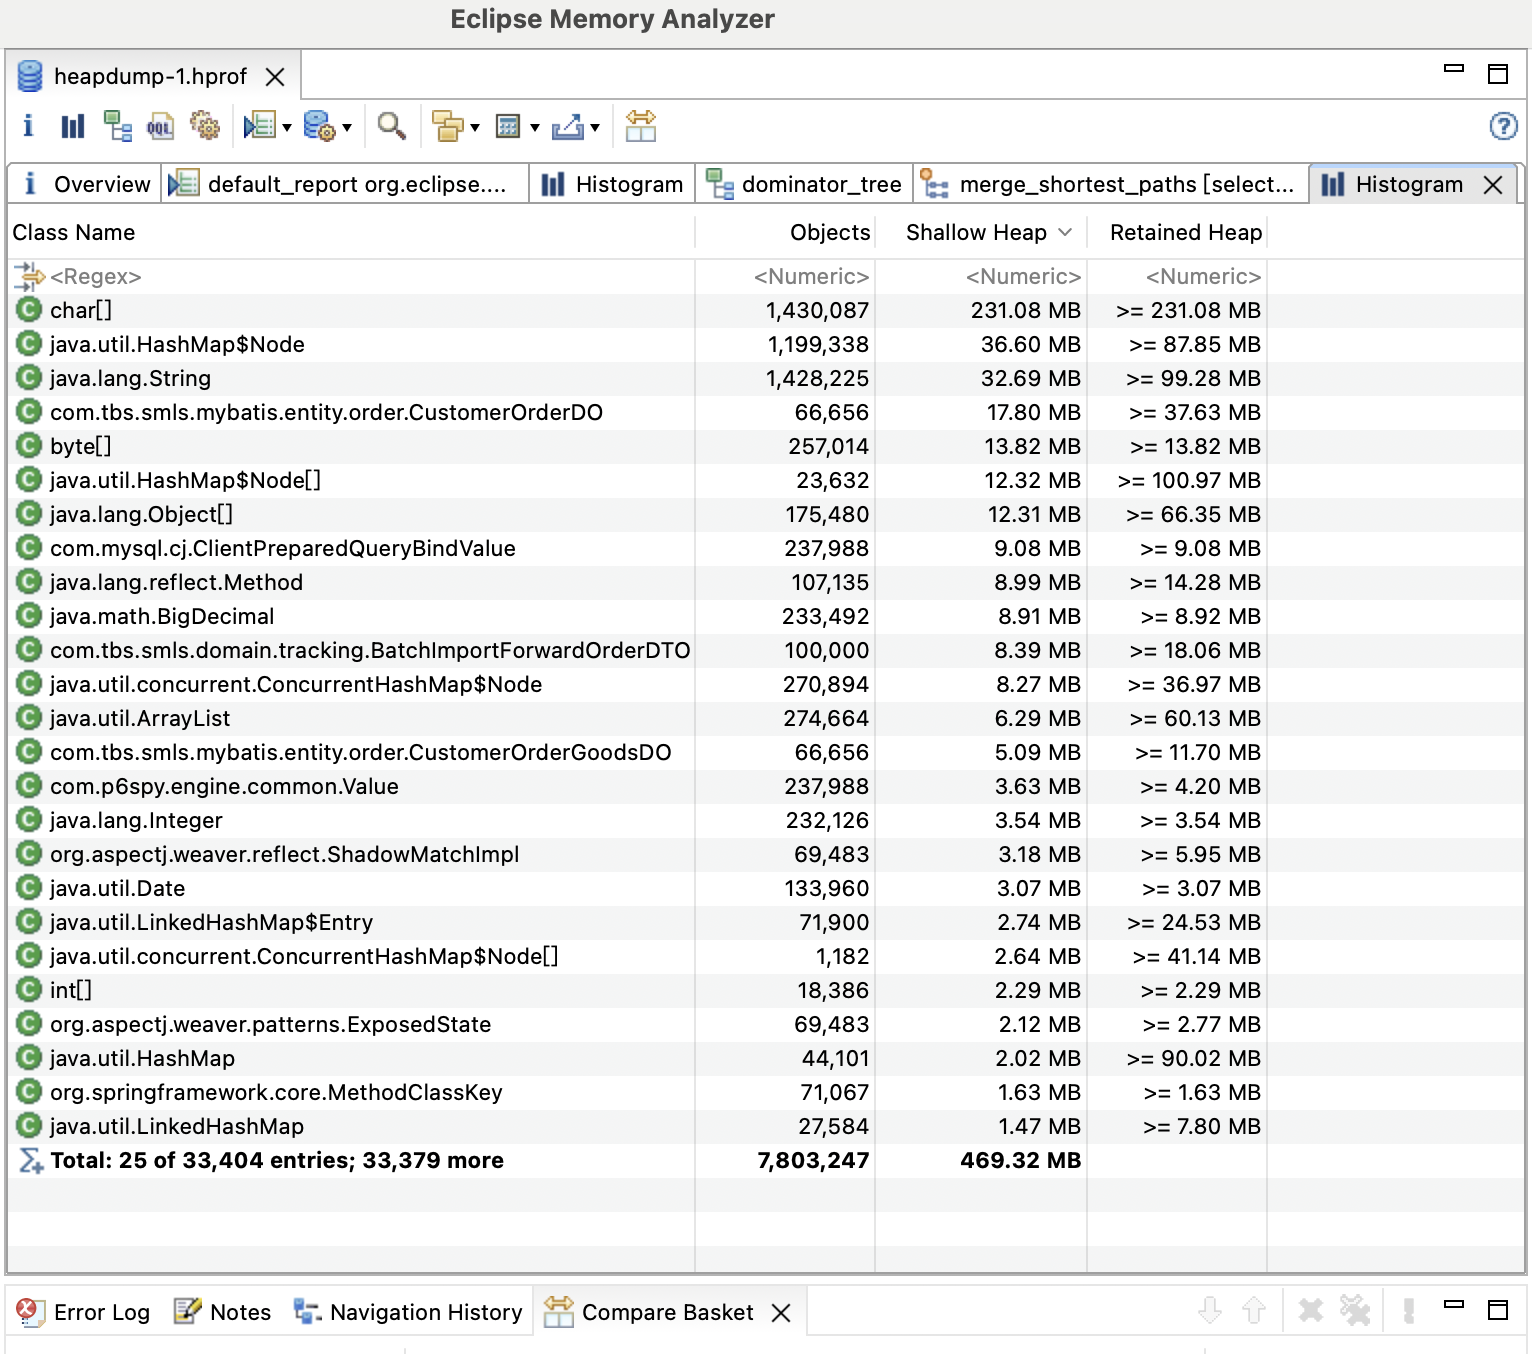
Task: Switch to the first Histogram tab
Action: click(612, 184)
